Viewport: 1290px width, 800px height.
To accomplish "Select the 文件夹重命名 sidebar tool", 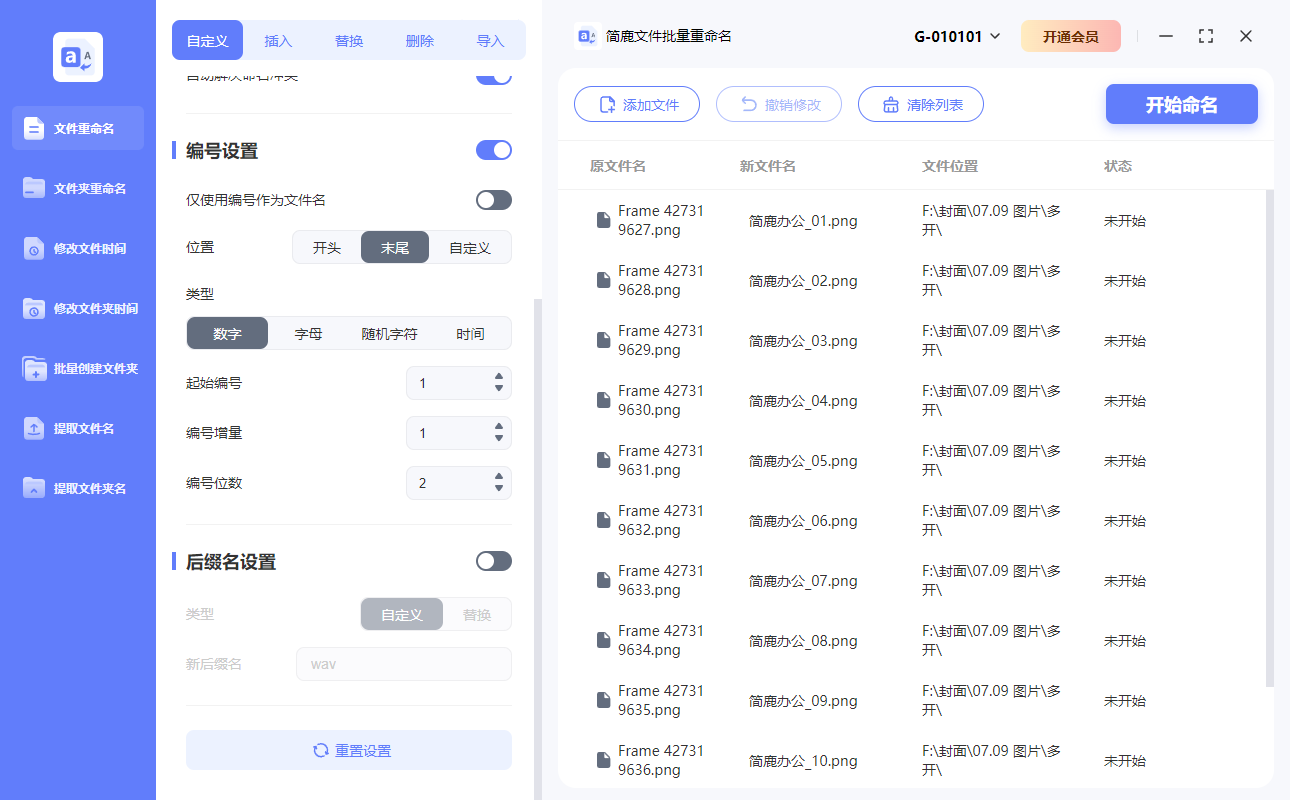I will (77, 188).
